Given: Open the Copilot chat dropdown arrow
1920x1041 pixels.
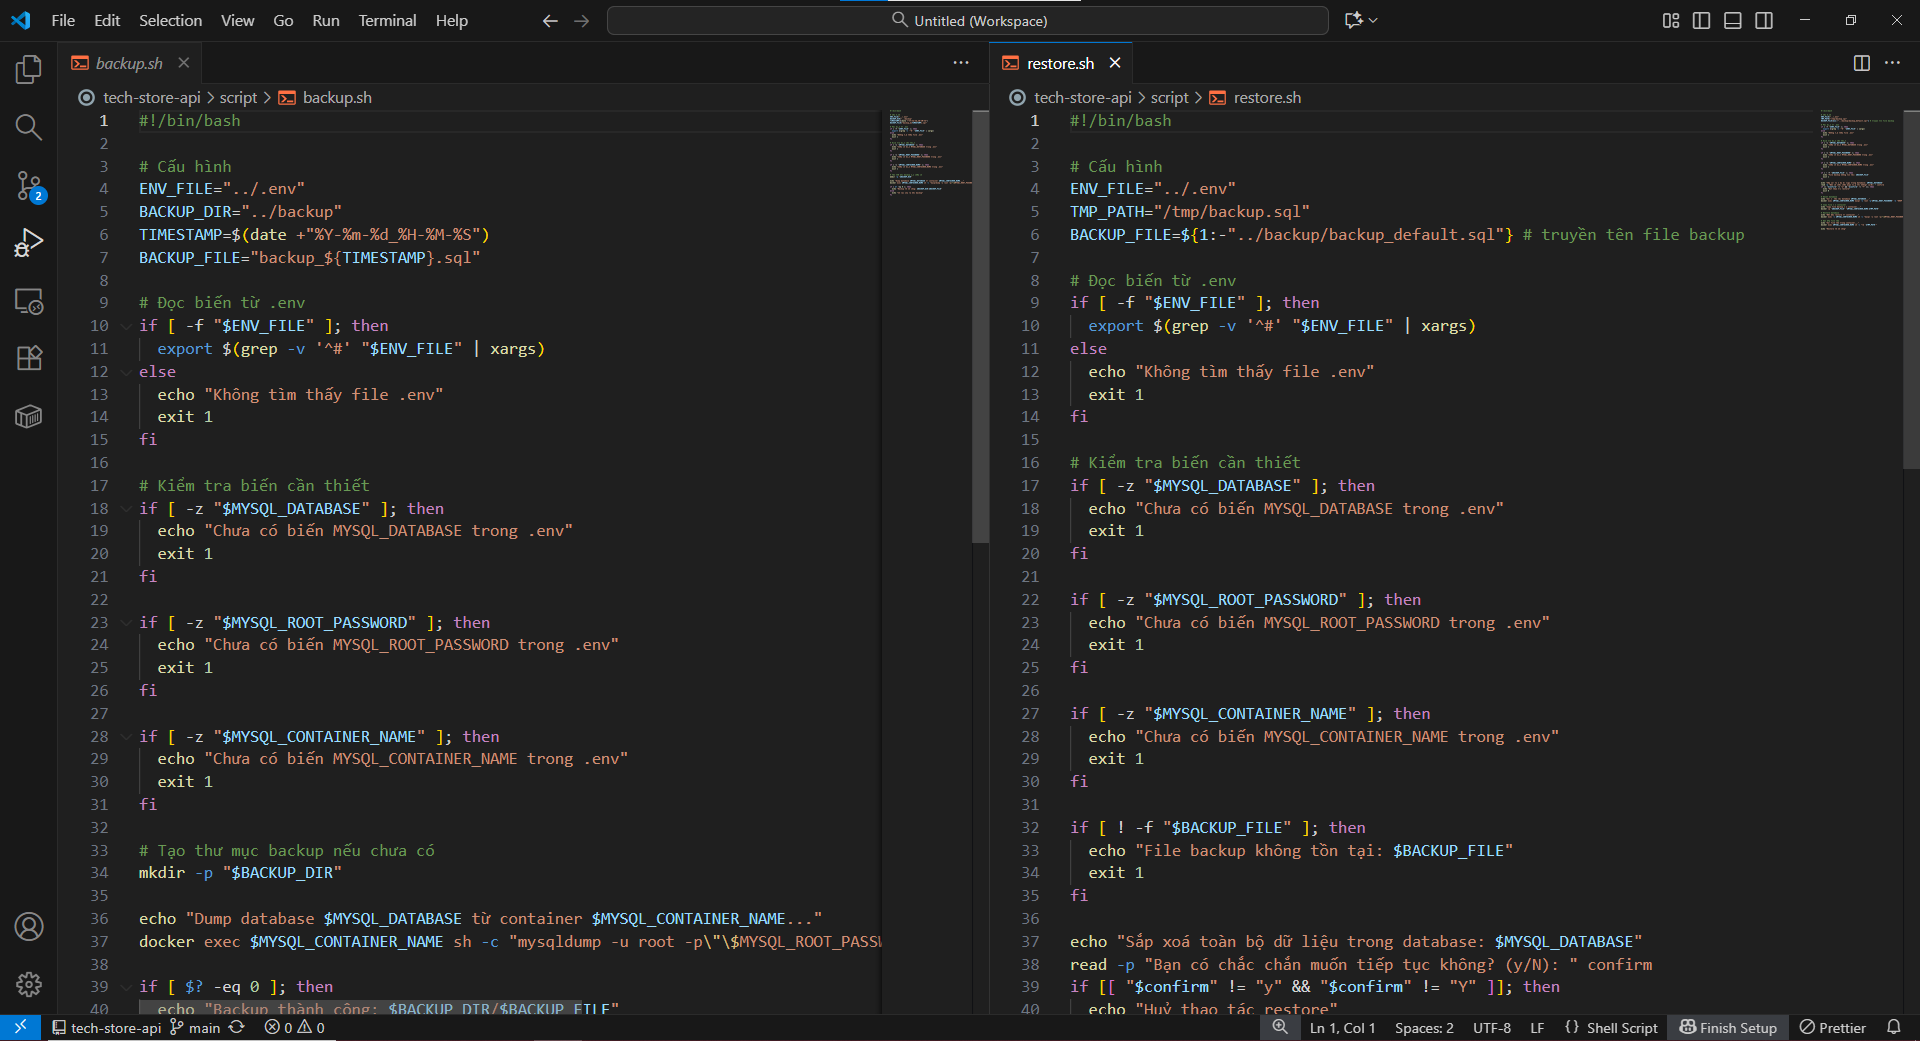Looking at the screenshot, I should click(1374, 20).
